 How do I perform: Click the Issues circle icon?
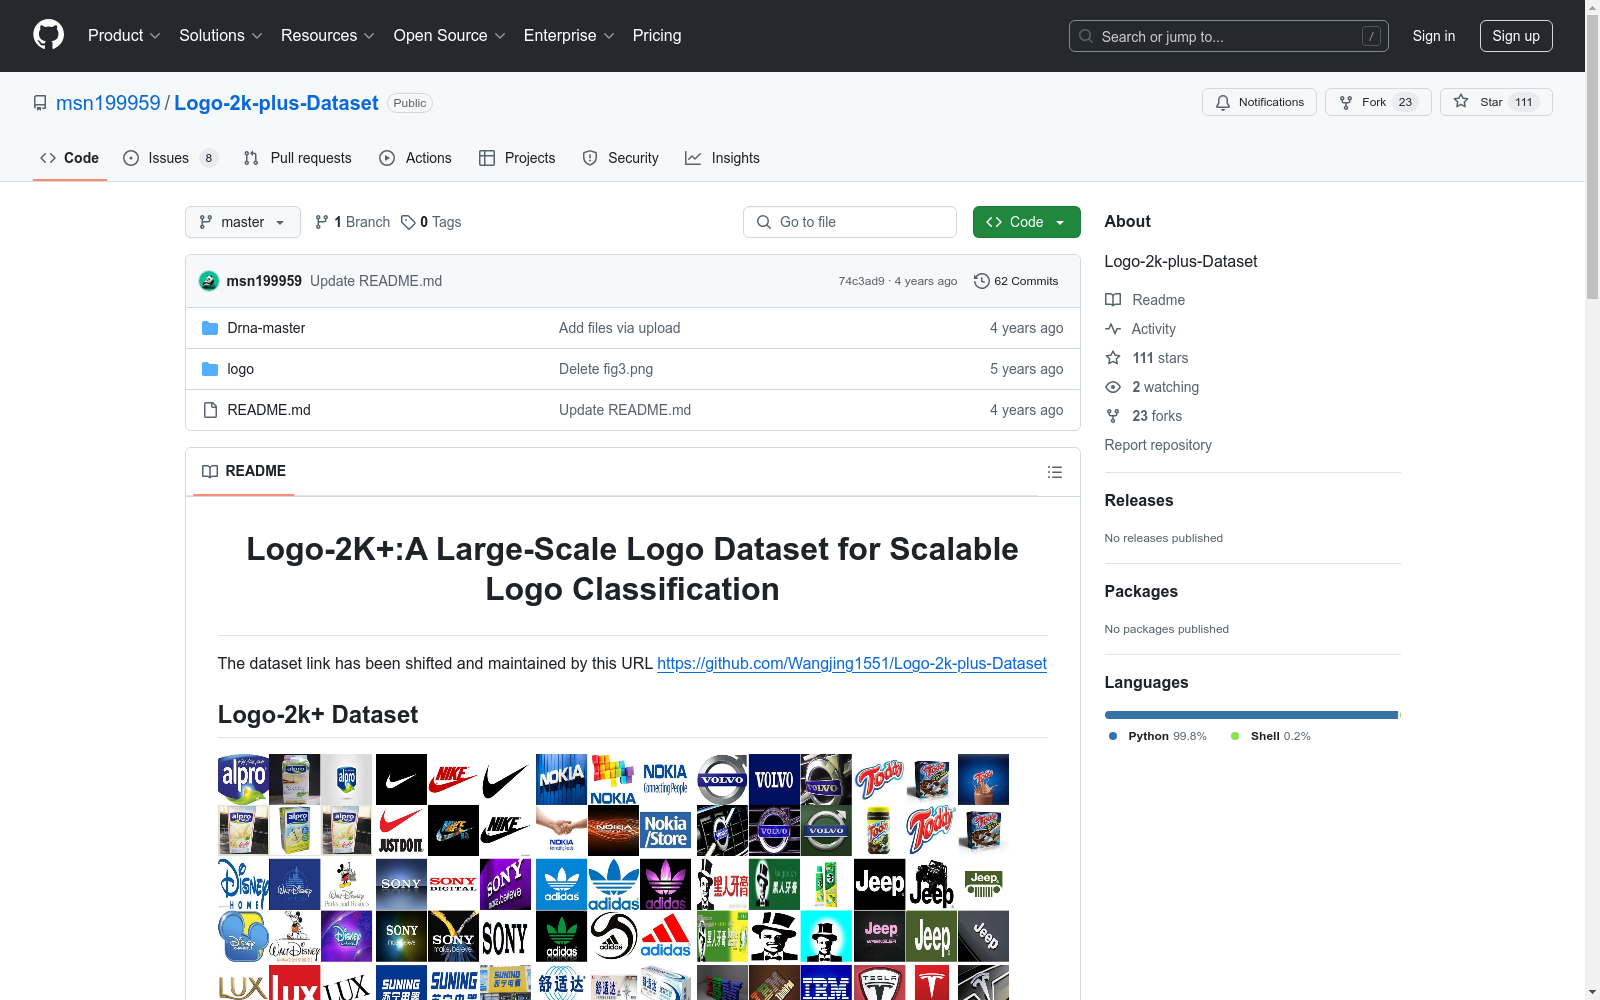[131, 158]
